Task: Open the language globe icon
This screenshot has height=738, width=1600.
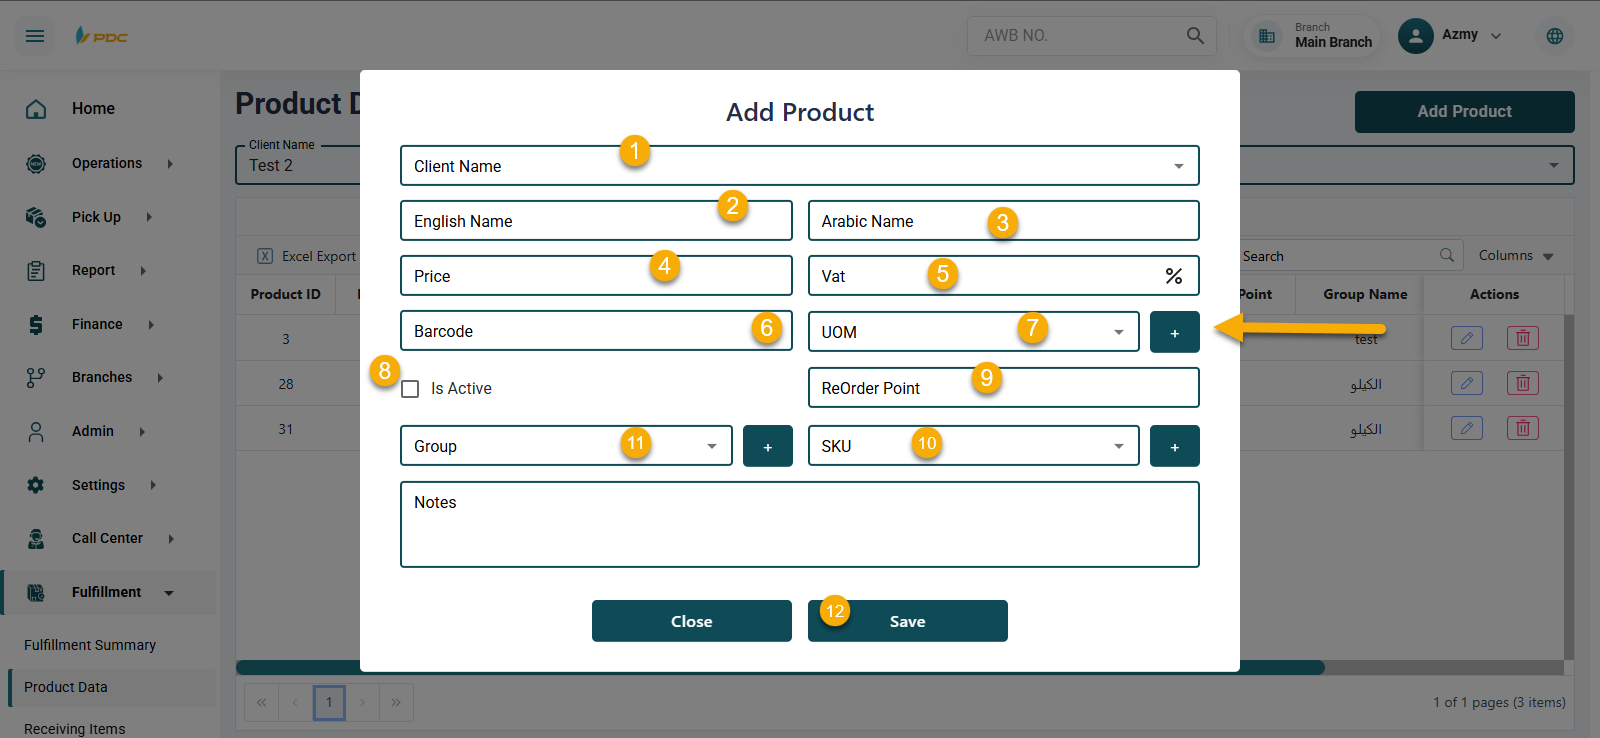Action: point(1554,36)
